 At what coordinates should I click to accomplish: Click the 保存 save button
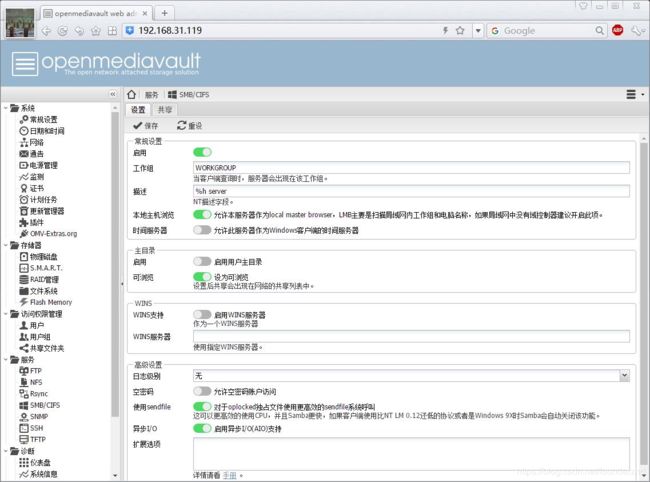(146, 126)
